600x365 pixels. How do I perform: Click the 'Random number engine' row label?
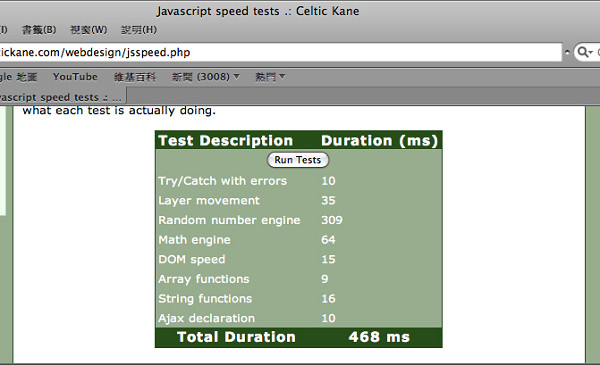coord(229,220)
